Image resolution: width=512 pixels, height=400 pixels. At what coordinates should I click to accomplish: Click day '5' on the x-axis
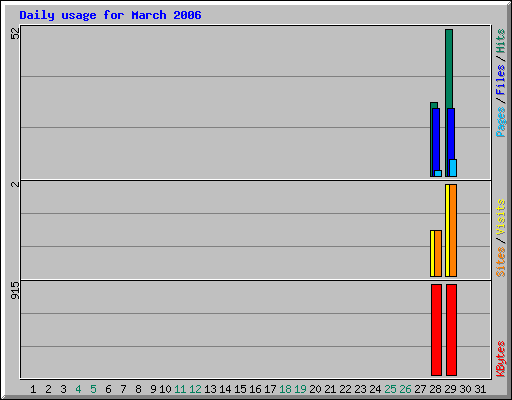93,389
